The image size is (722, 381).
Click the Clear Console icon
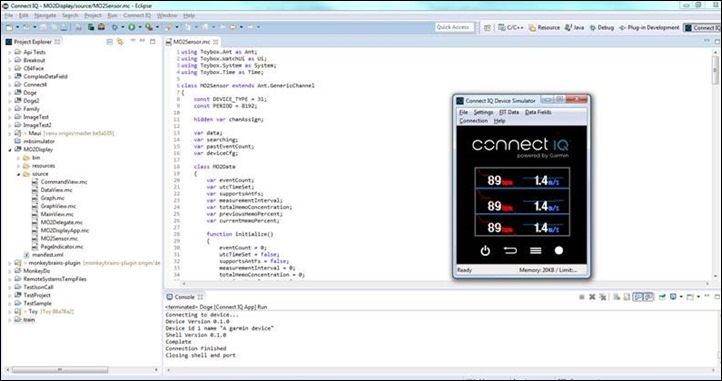click(x=616, y=297)
